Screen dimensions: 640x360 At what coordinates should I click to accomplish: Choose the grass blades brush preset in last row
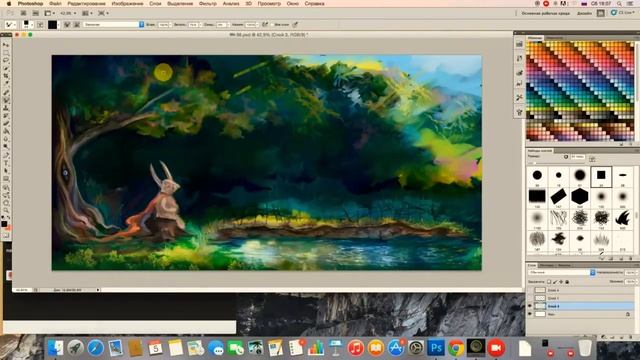pyautogui.click(x=601, y=239)
